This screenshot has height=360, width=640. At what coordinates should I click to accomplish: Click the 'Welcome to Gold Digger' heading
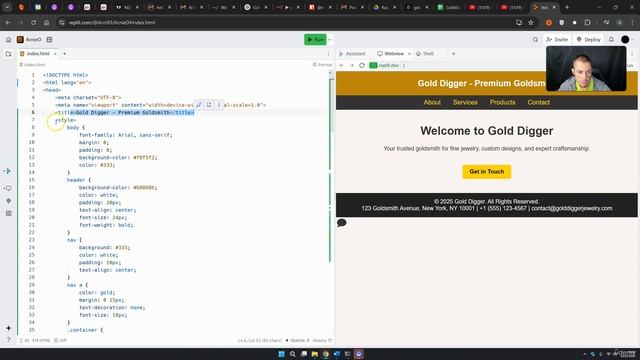click(x=487, y=131)
